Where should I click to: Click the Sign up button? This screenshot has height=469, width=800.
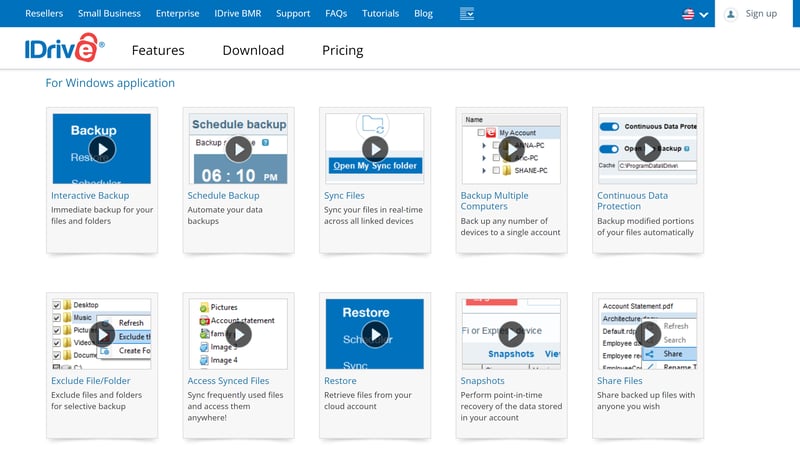pyautogui.click(x=761, y=14)
